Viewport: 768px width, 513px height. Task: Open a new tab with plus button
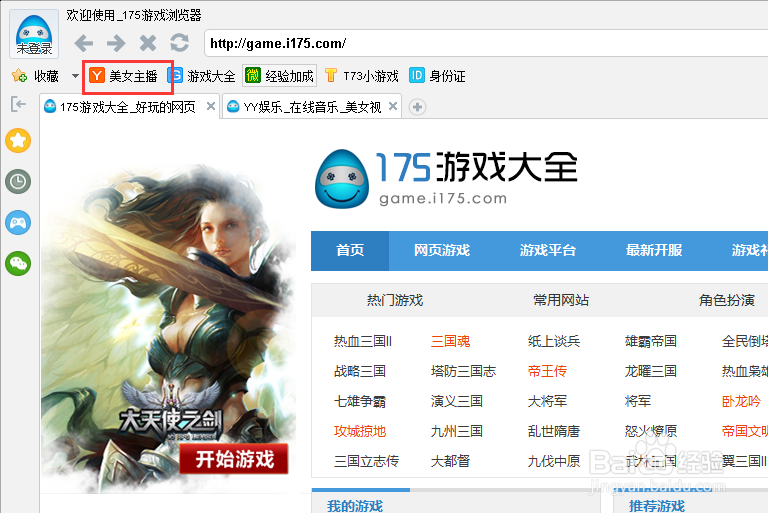pos(417,107)
